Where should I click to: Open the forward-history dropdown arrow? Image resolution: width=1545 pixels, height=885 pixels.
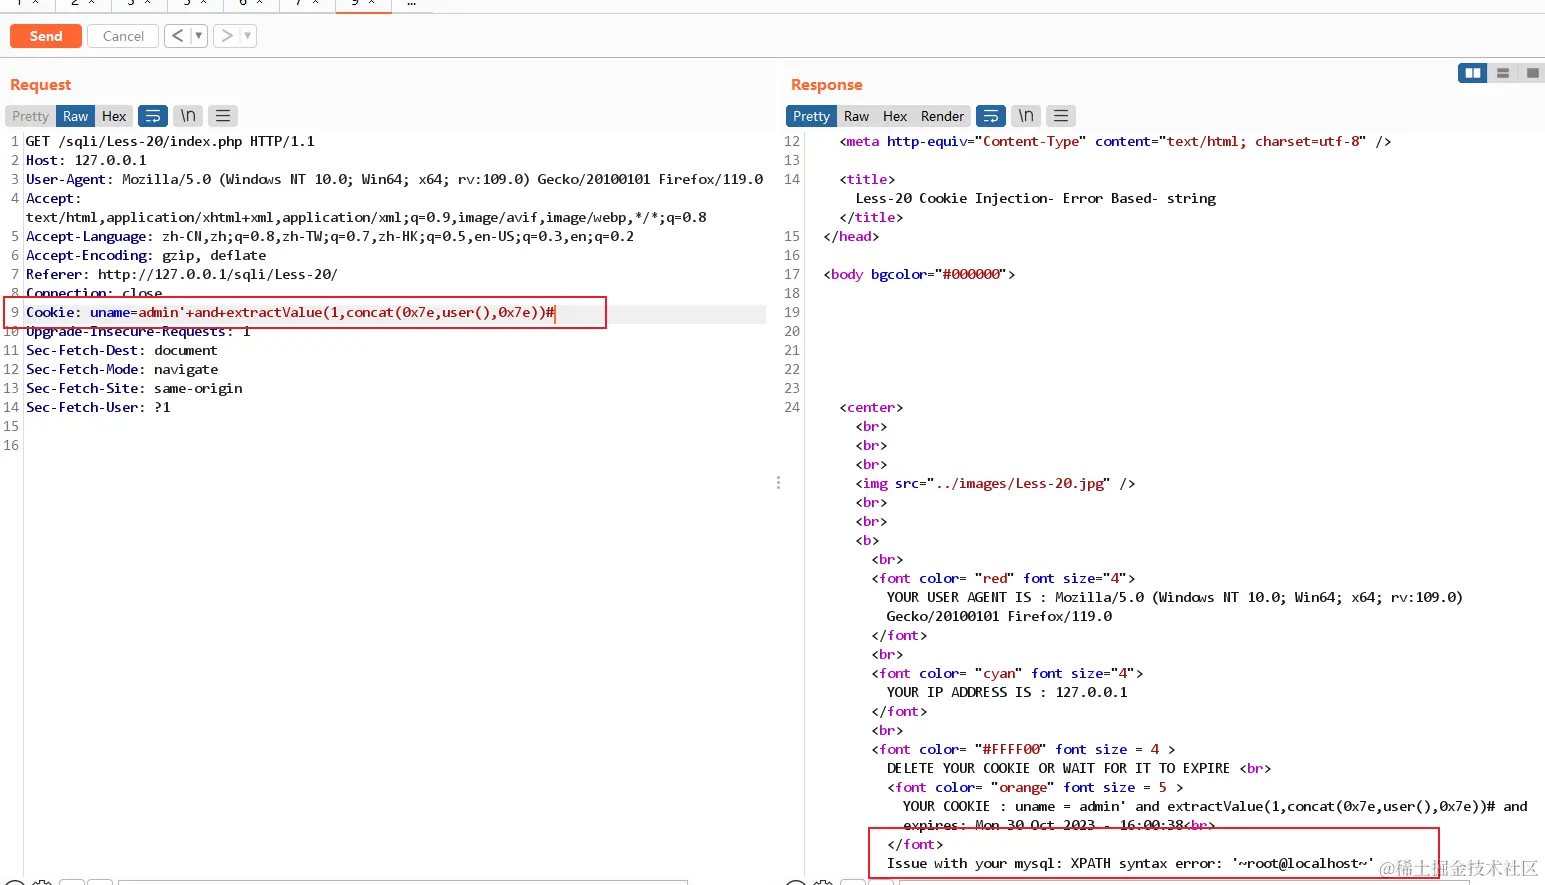248,36
